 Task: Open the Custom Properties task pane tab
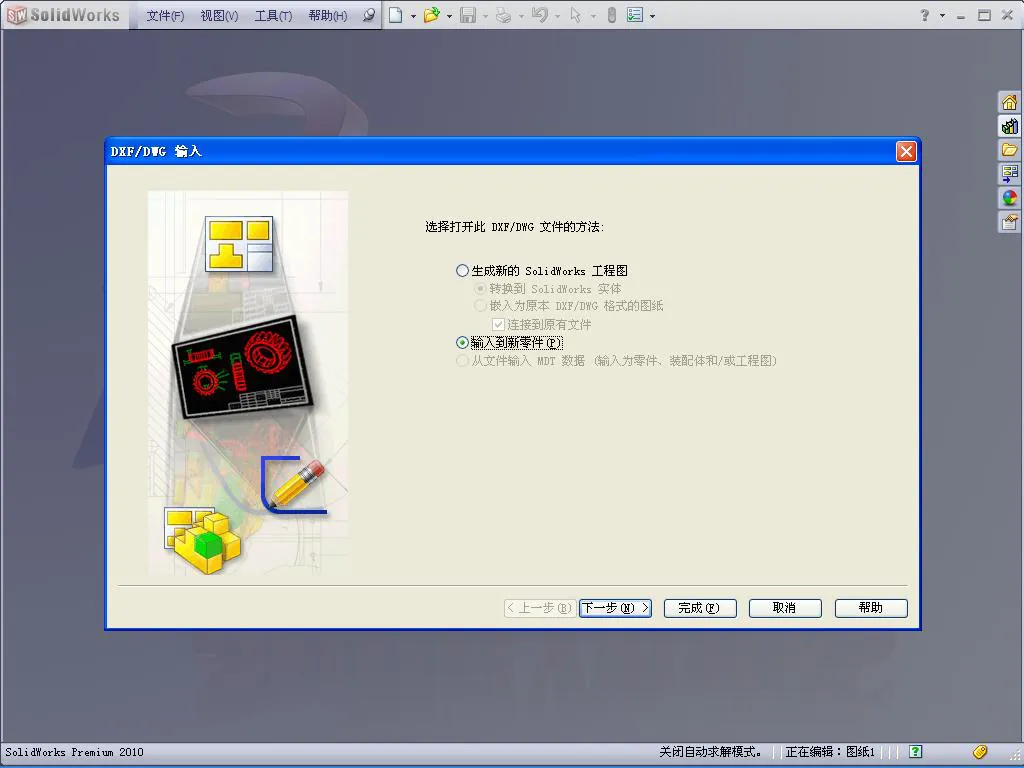1010,222
